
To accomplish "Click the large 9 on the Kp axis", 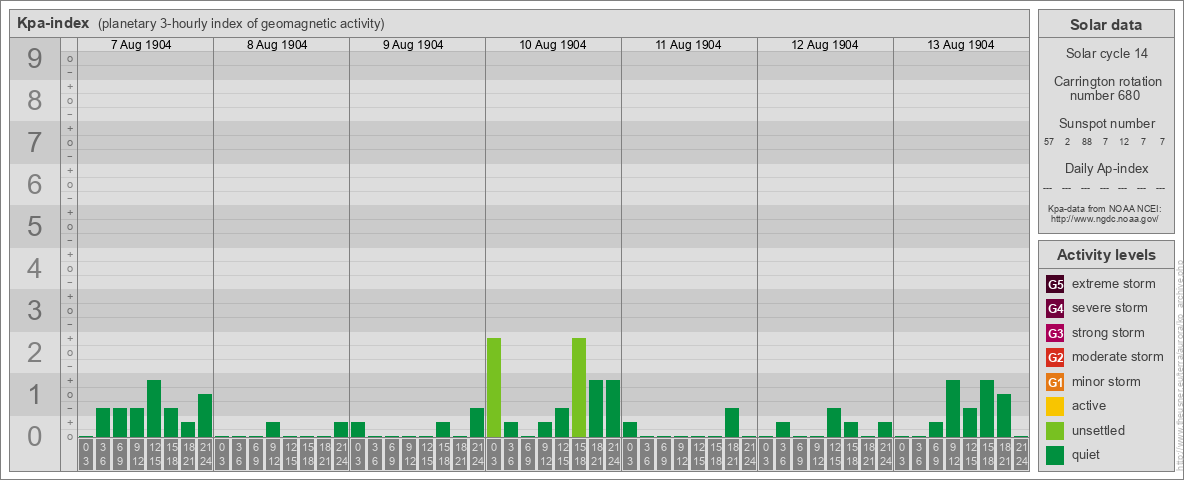I will point(35,59).
